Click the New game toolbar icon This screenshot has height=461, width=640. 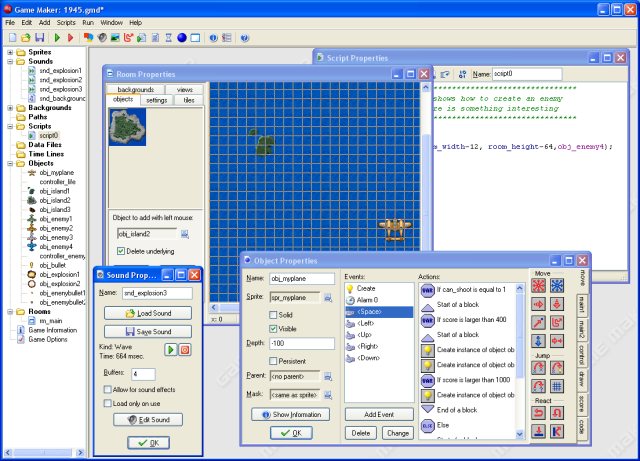click(13, 38)
